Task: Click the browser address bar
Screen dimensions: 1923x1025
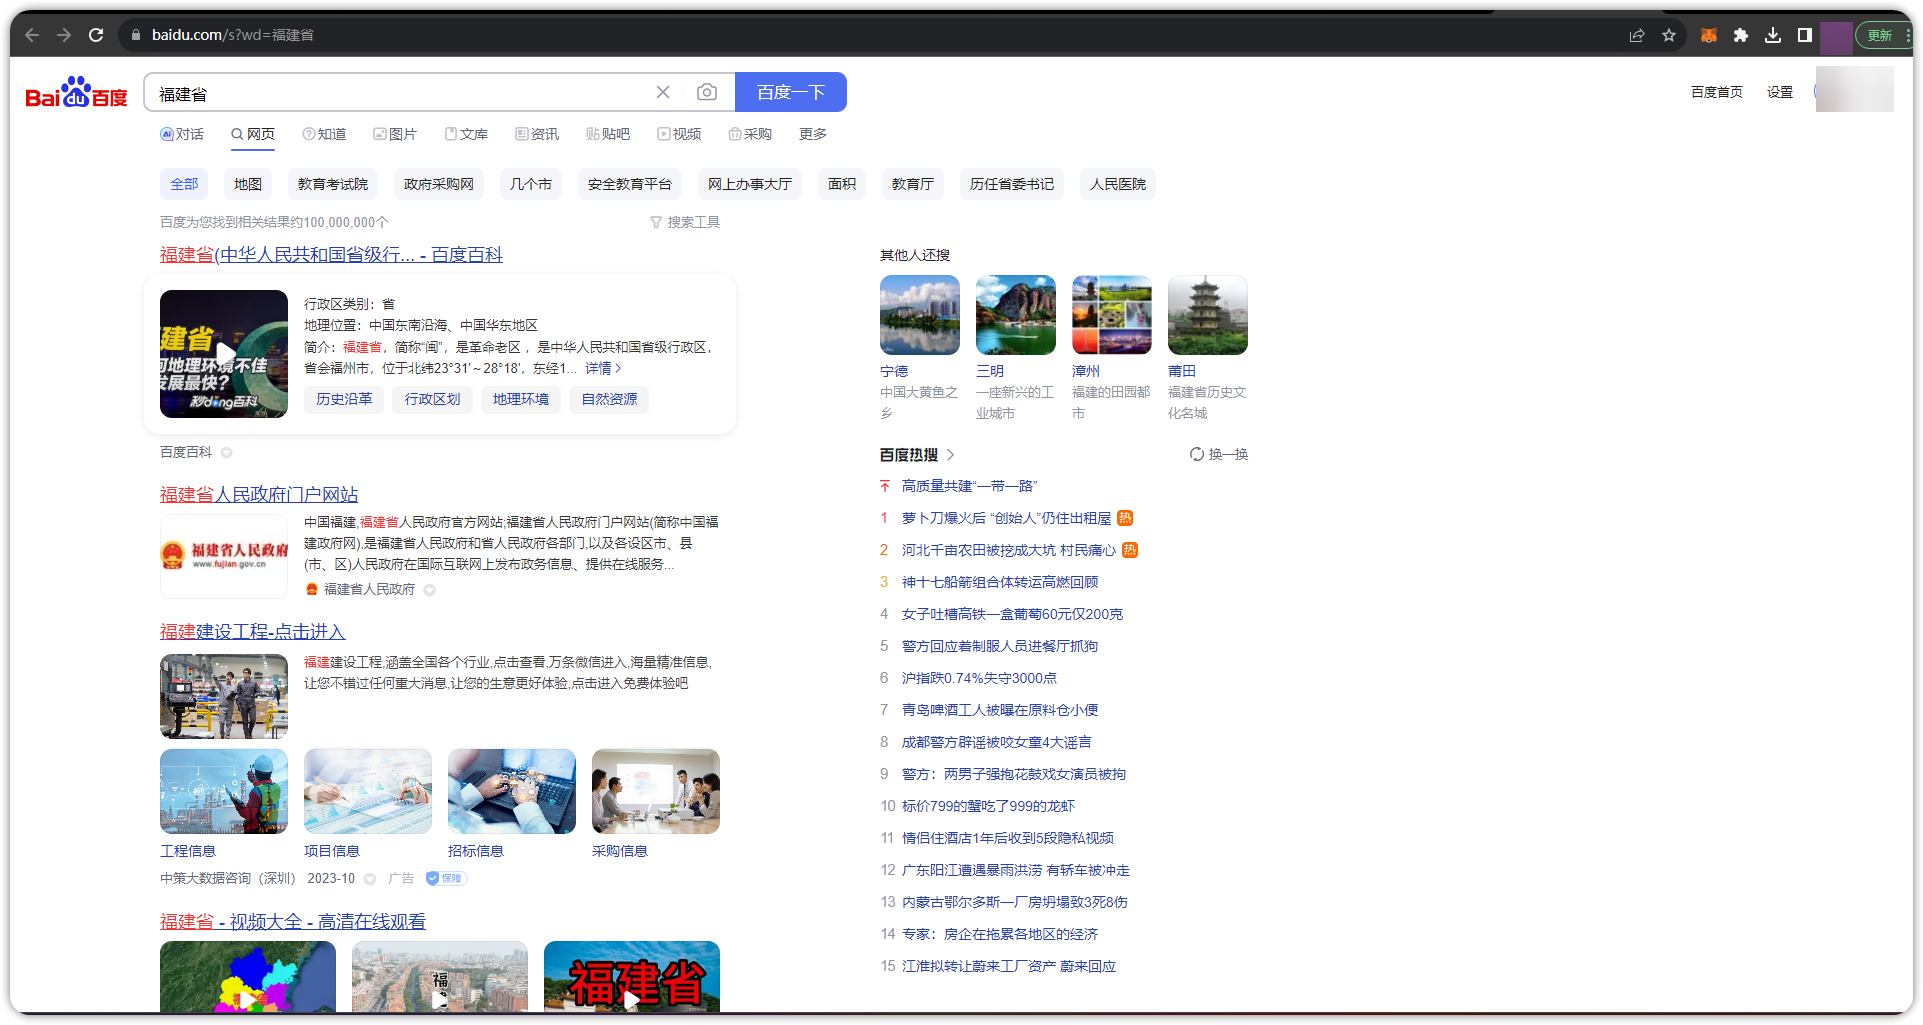Action: click(x=400, y=34)
